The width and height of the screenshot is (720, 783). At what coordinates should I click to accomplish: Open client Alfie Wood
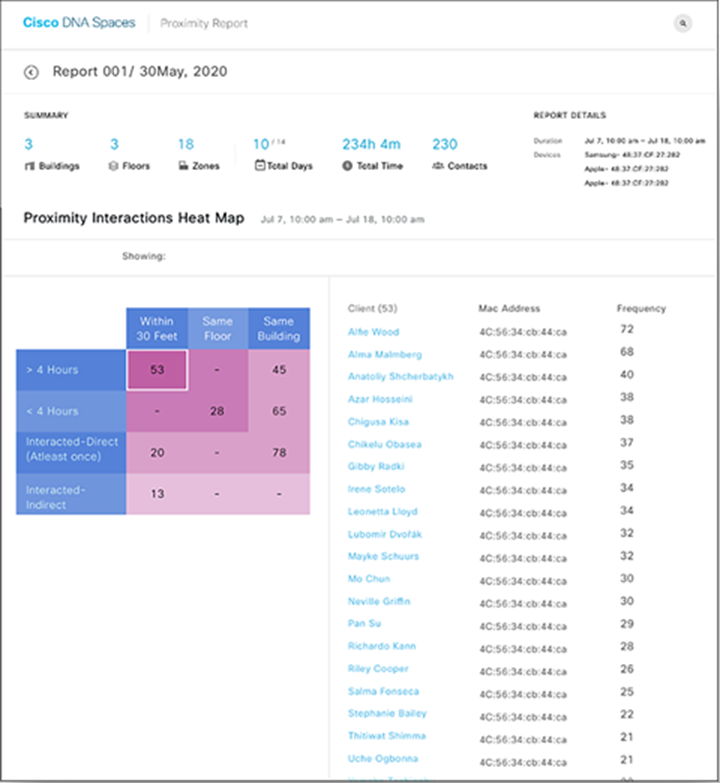pos(373,332)
